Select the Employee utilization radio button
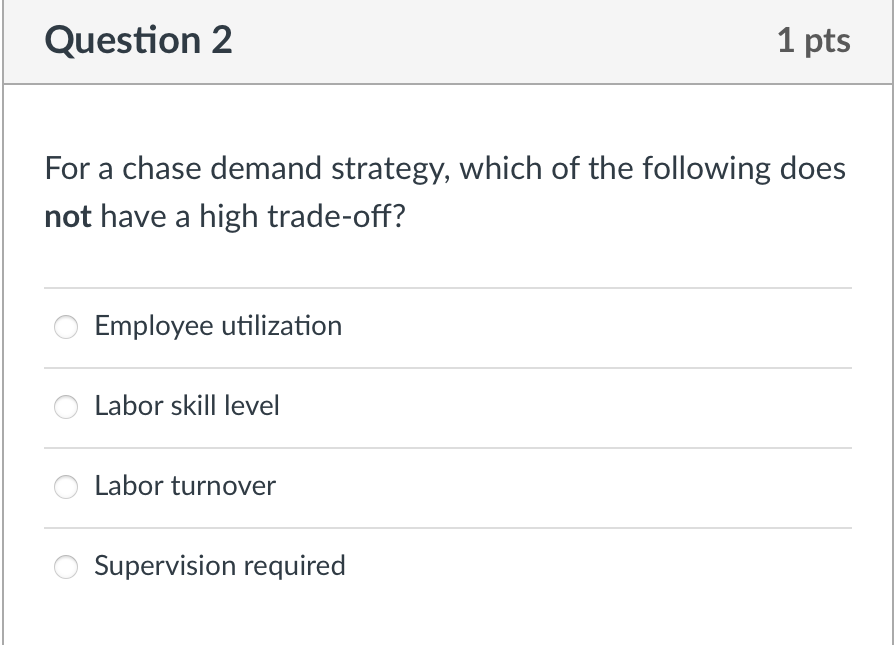 (66, 326)
